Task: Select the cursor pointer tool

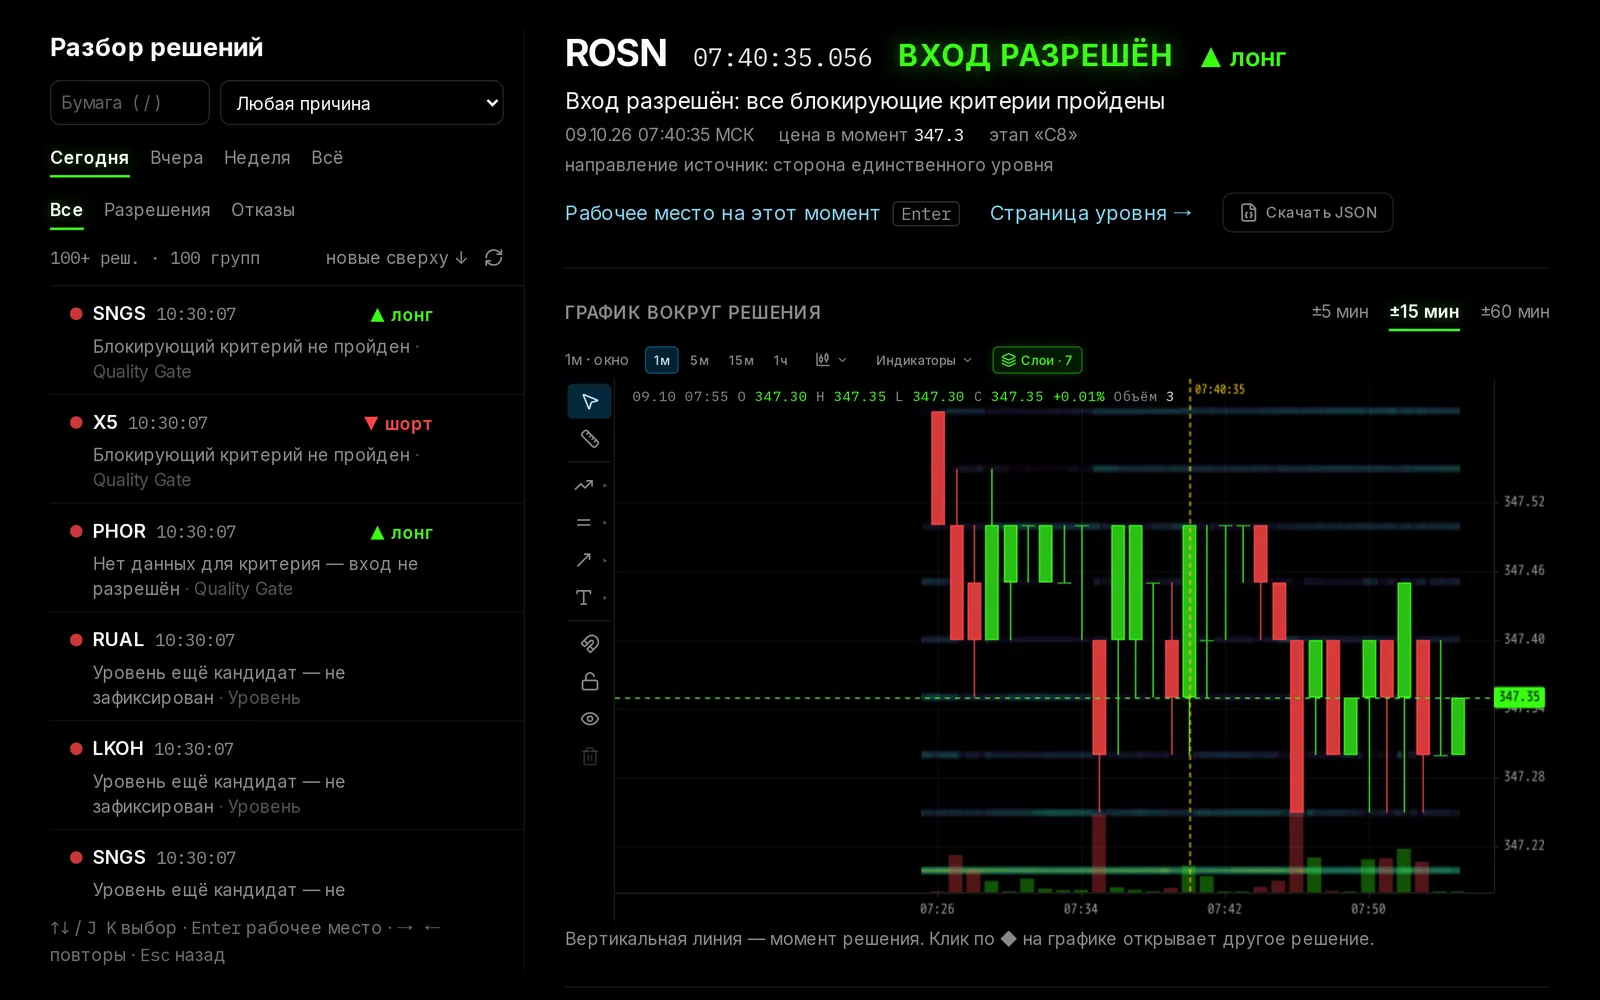Action: tap(590, 401)
